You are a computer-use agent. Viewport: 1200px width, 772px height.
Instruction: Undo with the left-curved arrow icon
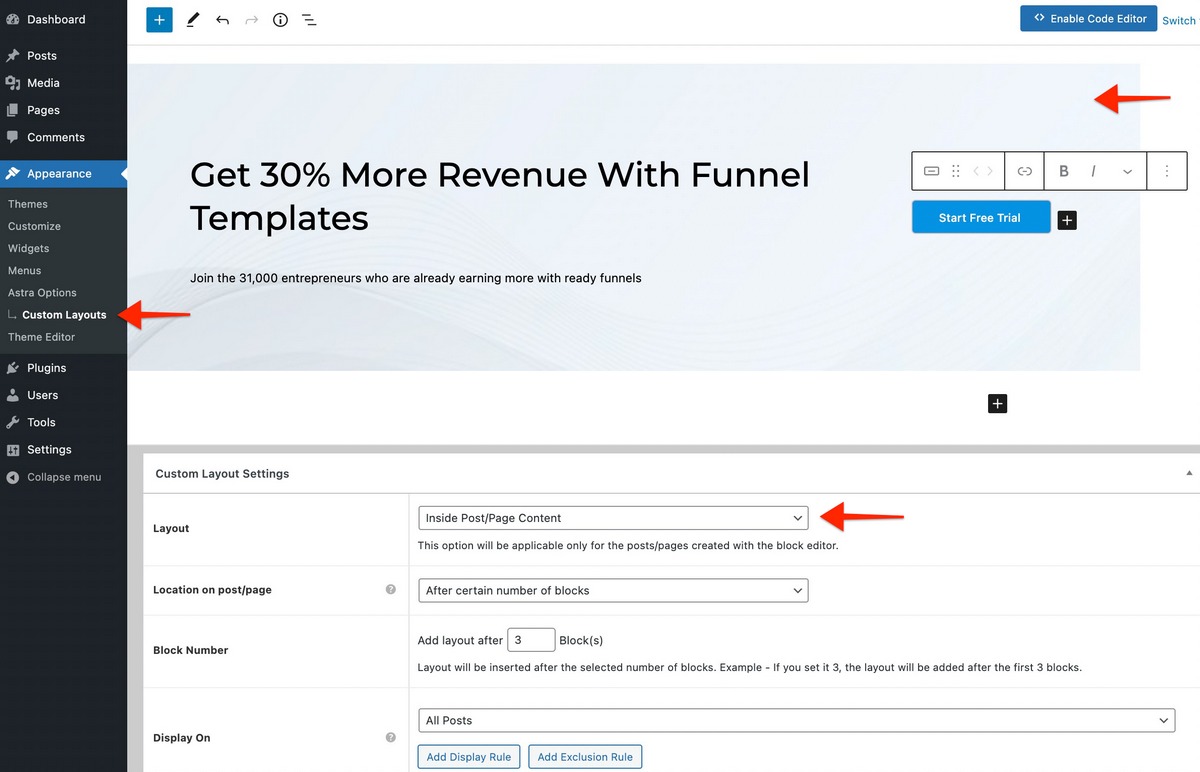pos(222,19)
